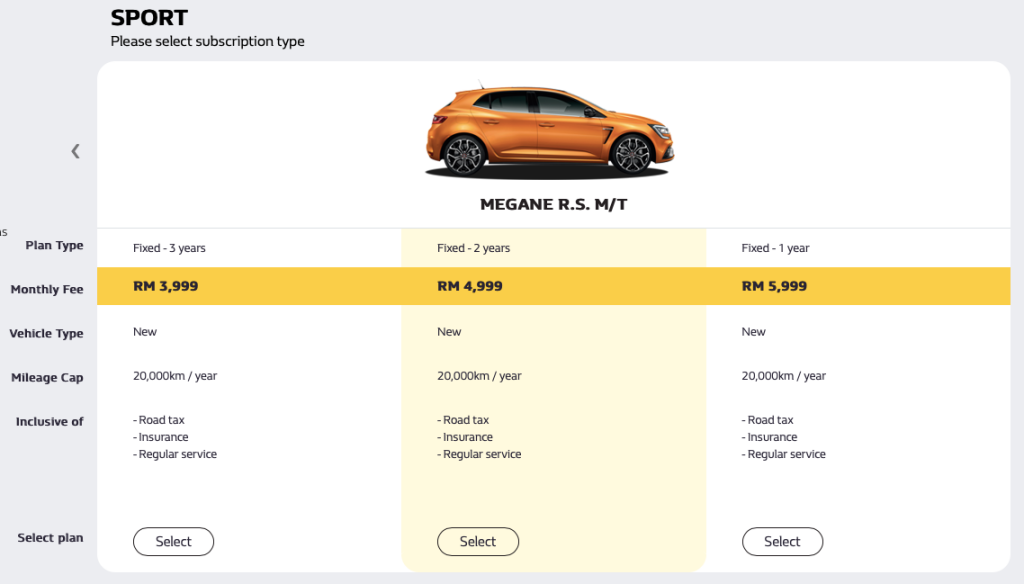Click the RM 5,999 monthly fee
This screenshot has height=584, width=1024.
point(774,286)
